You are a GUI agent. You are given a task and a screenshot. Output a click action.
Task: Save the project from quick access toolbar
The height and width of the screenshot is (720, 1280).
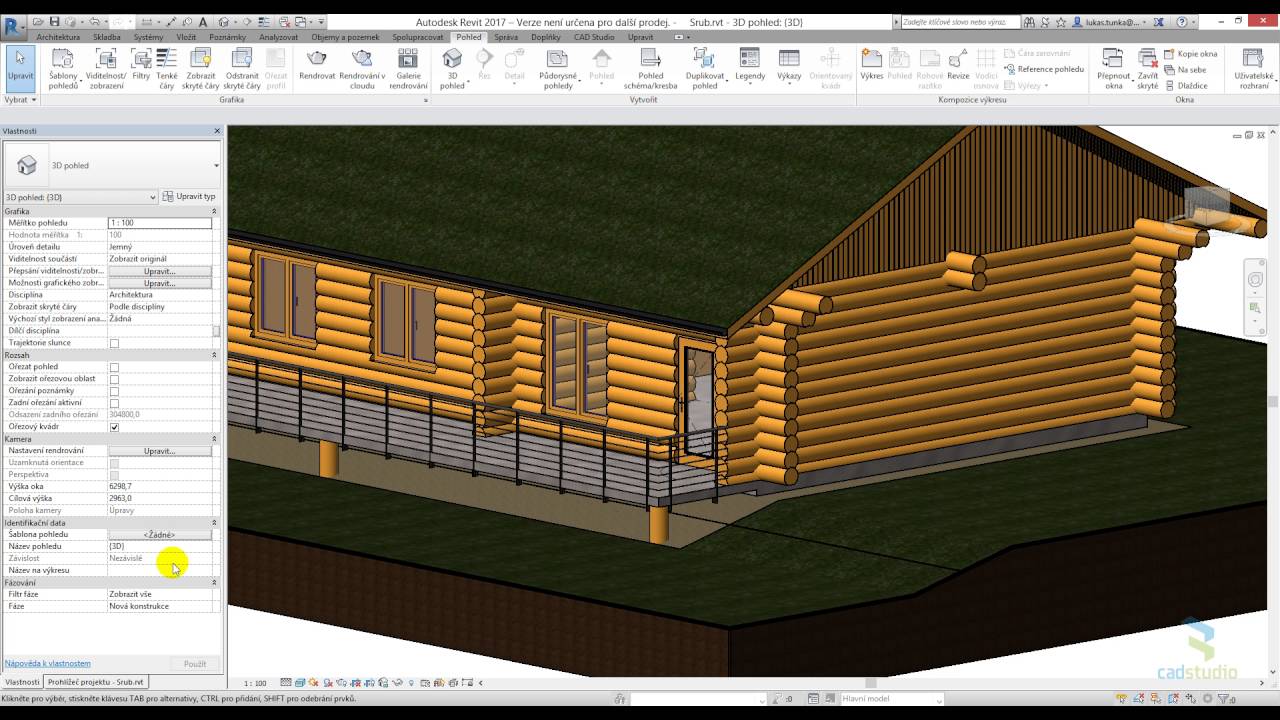click(55, 21)
